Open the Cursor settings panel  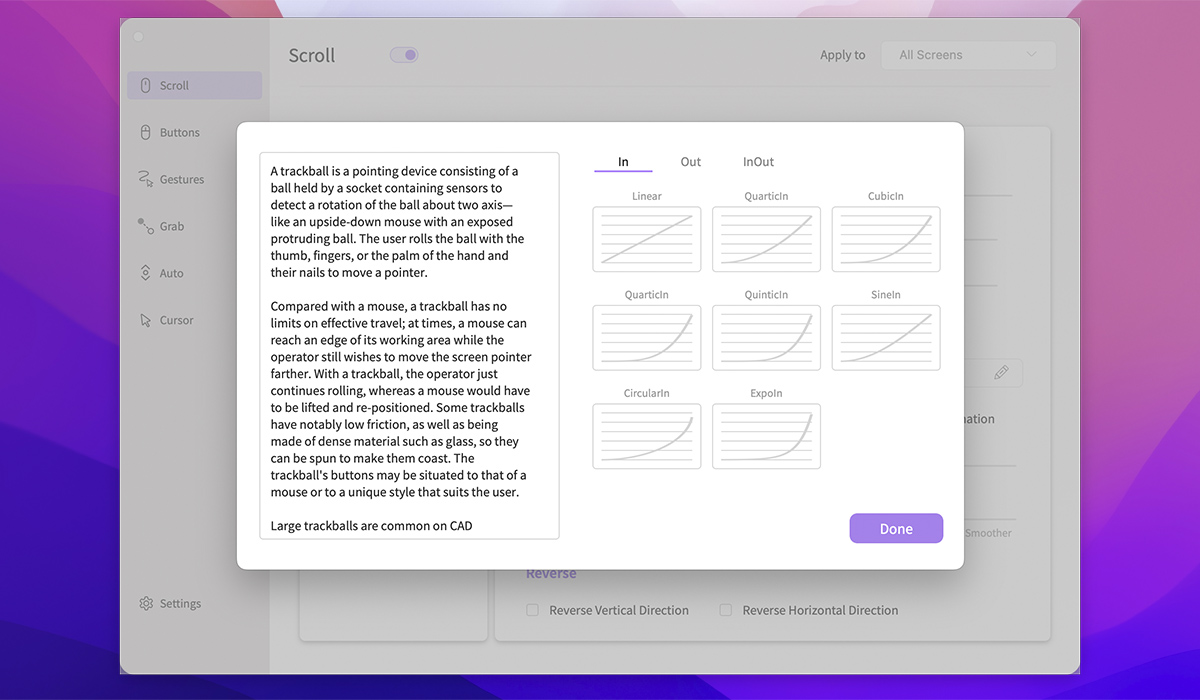pos(174,319)
